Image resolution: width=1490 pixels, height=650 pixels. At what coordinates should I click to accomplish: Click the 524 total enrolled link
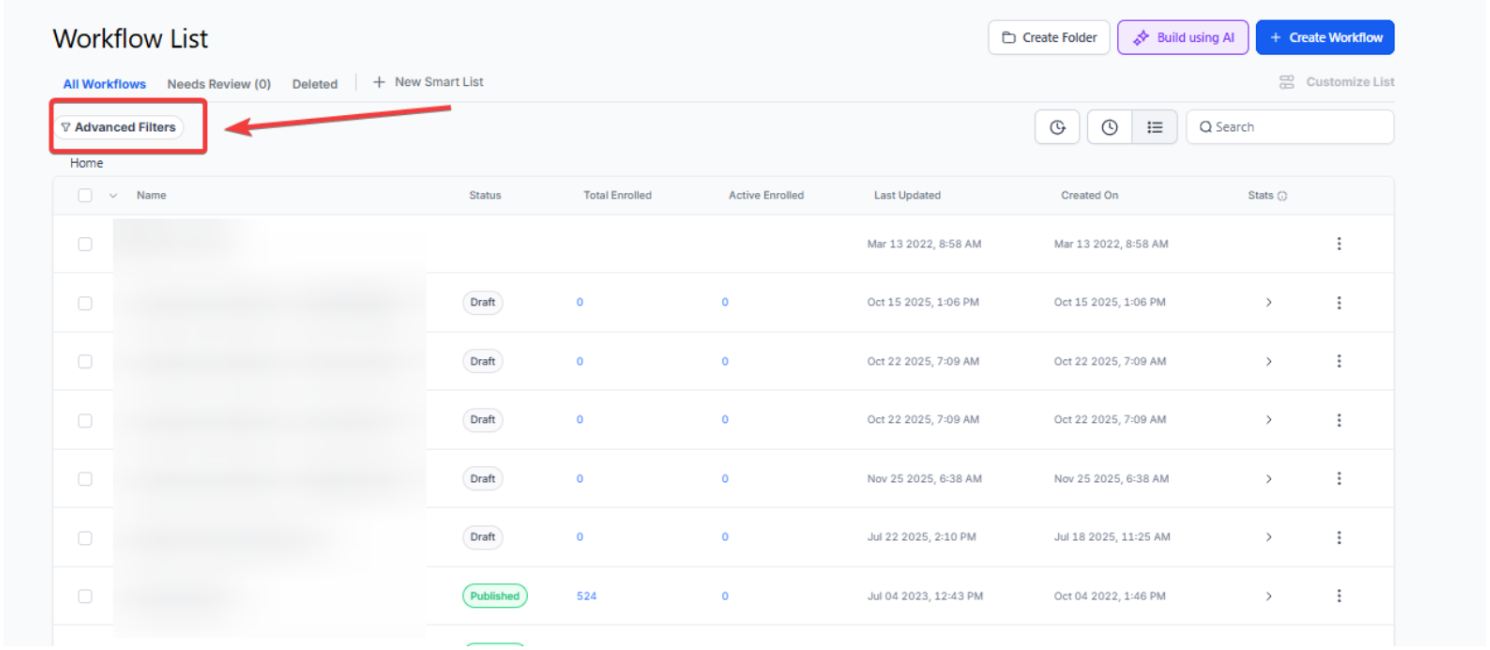point(587,596)
